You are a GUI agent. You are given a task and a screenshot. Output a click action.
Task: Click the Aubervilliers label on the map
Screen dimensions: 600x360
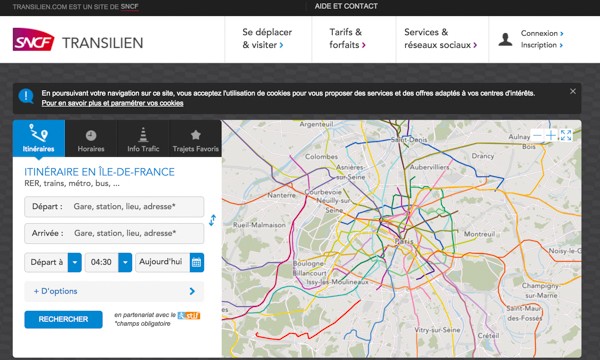tap(429, 167)
